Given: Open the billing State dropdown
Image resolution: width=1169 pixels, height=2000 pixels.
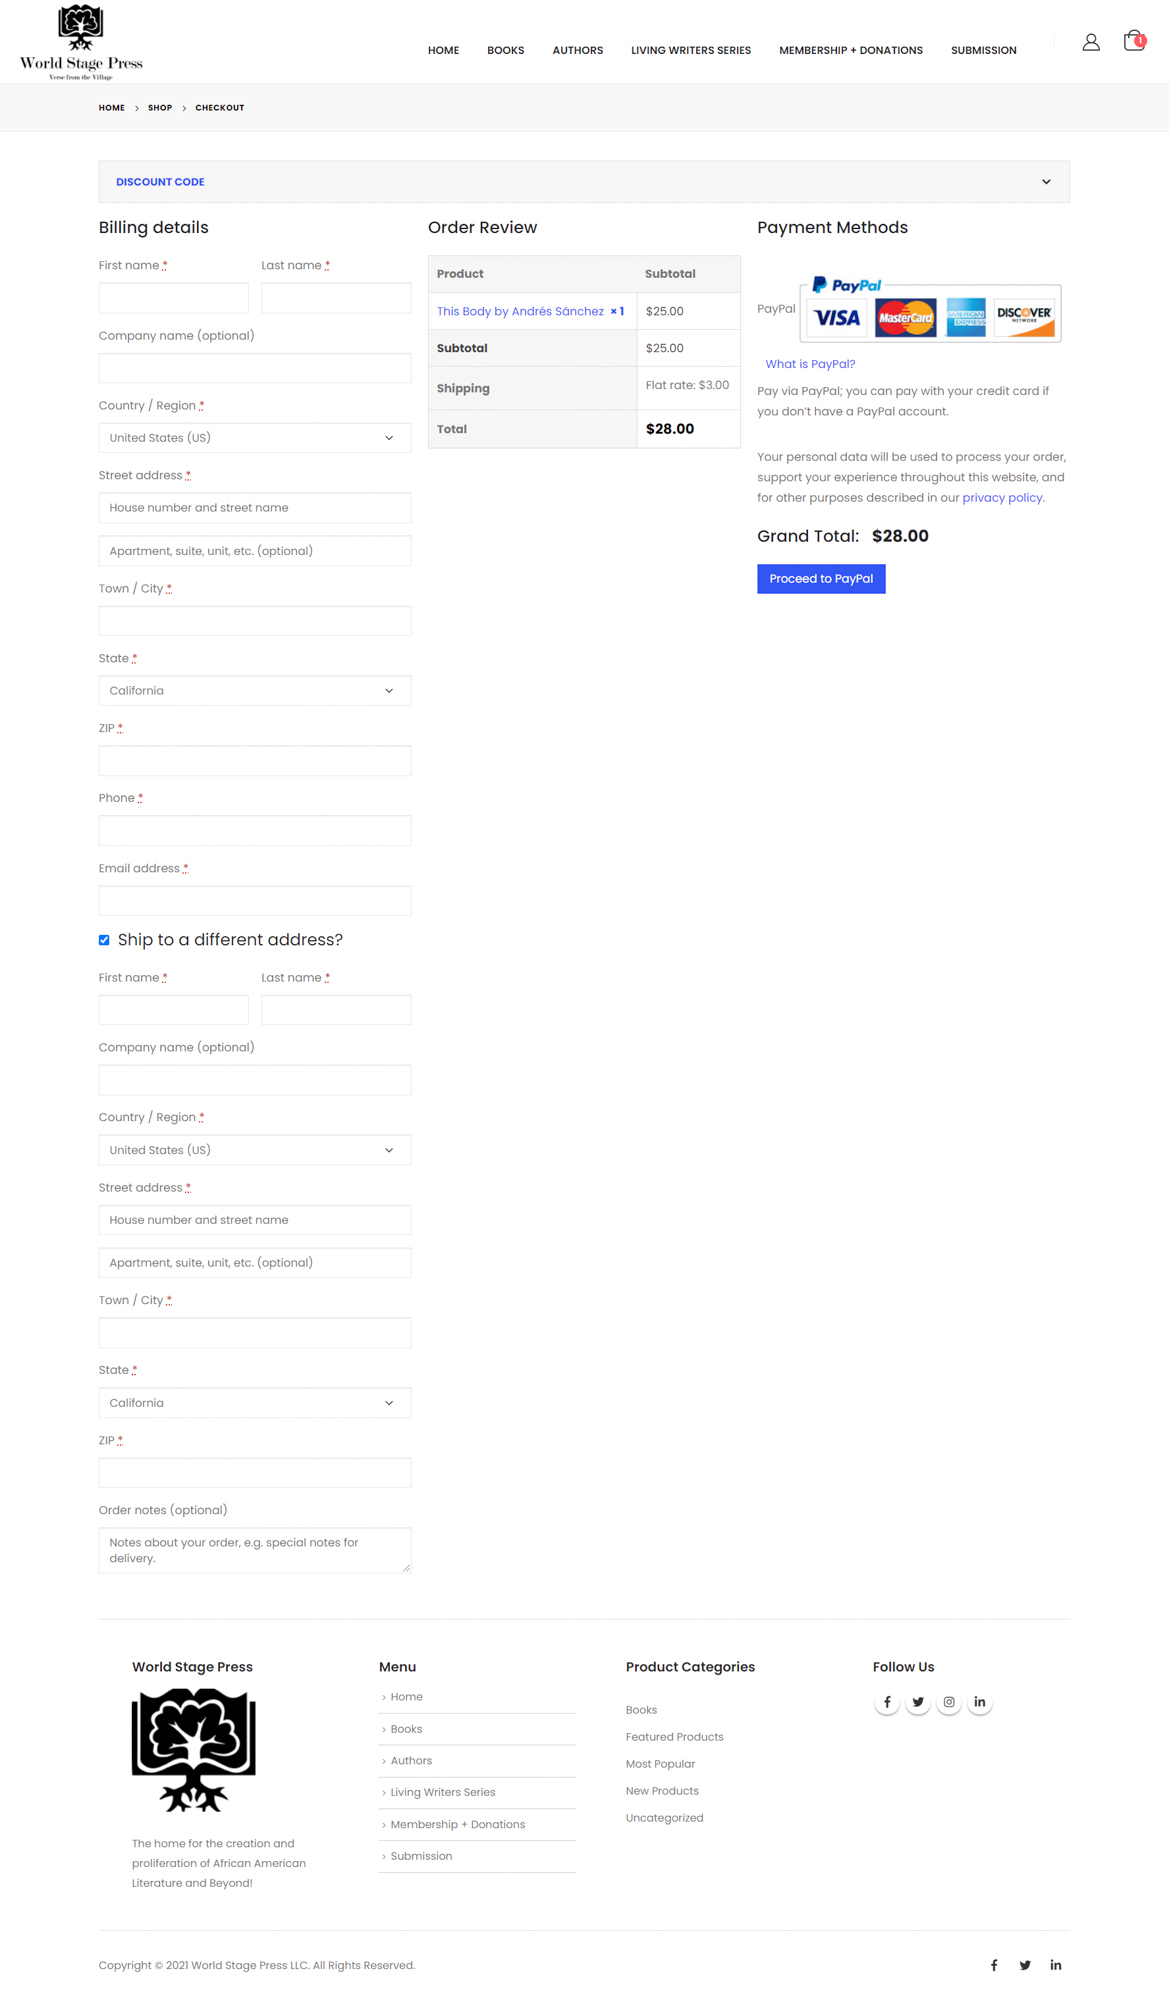Looking at the screenshot, I should pos(254,691).
